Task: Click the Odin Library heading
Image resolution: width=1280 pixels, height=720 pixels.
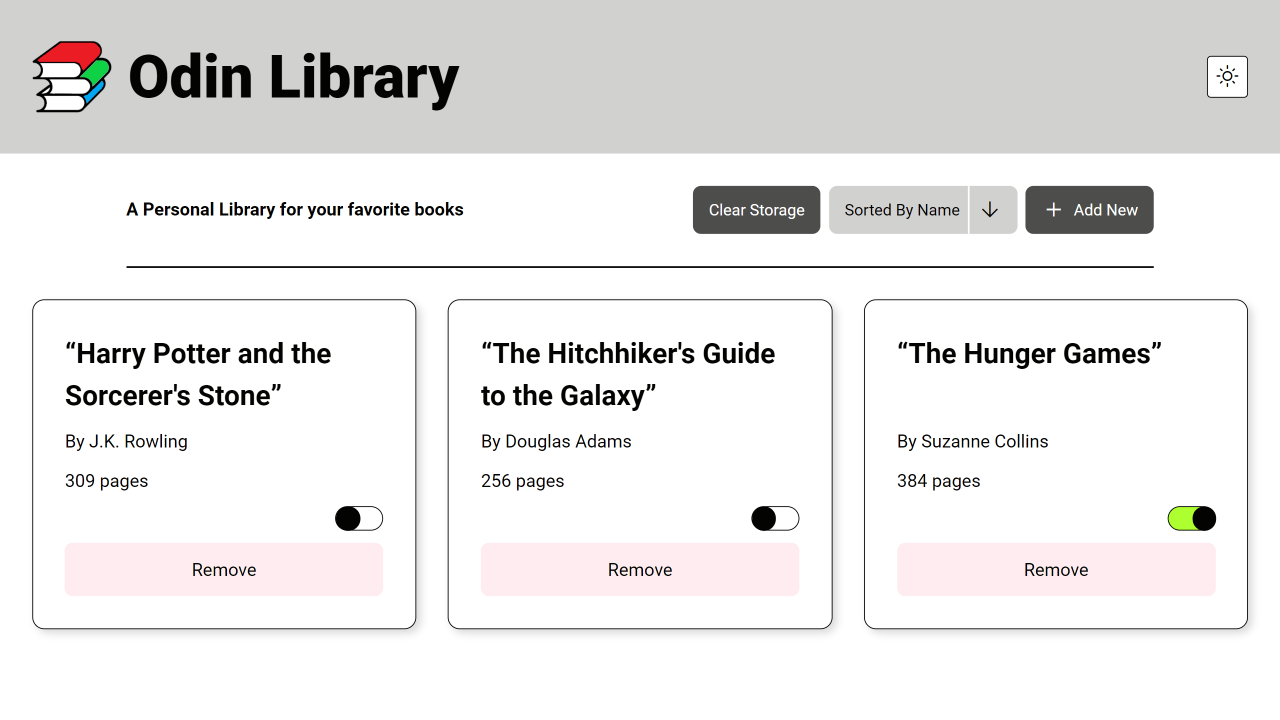Action: pos(294,78)
